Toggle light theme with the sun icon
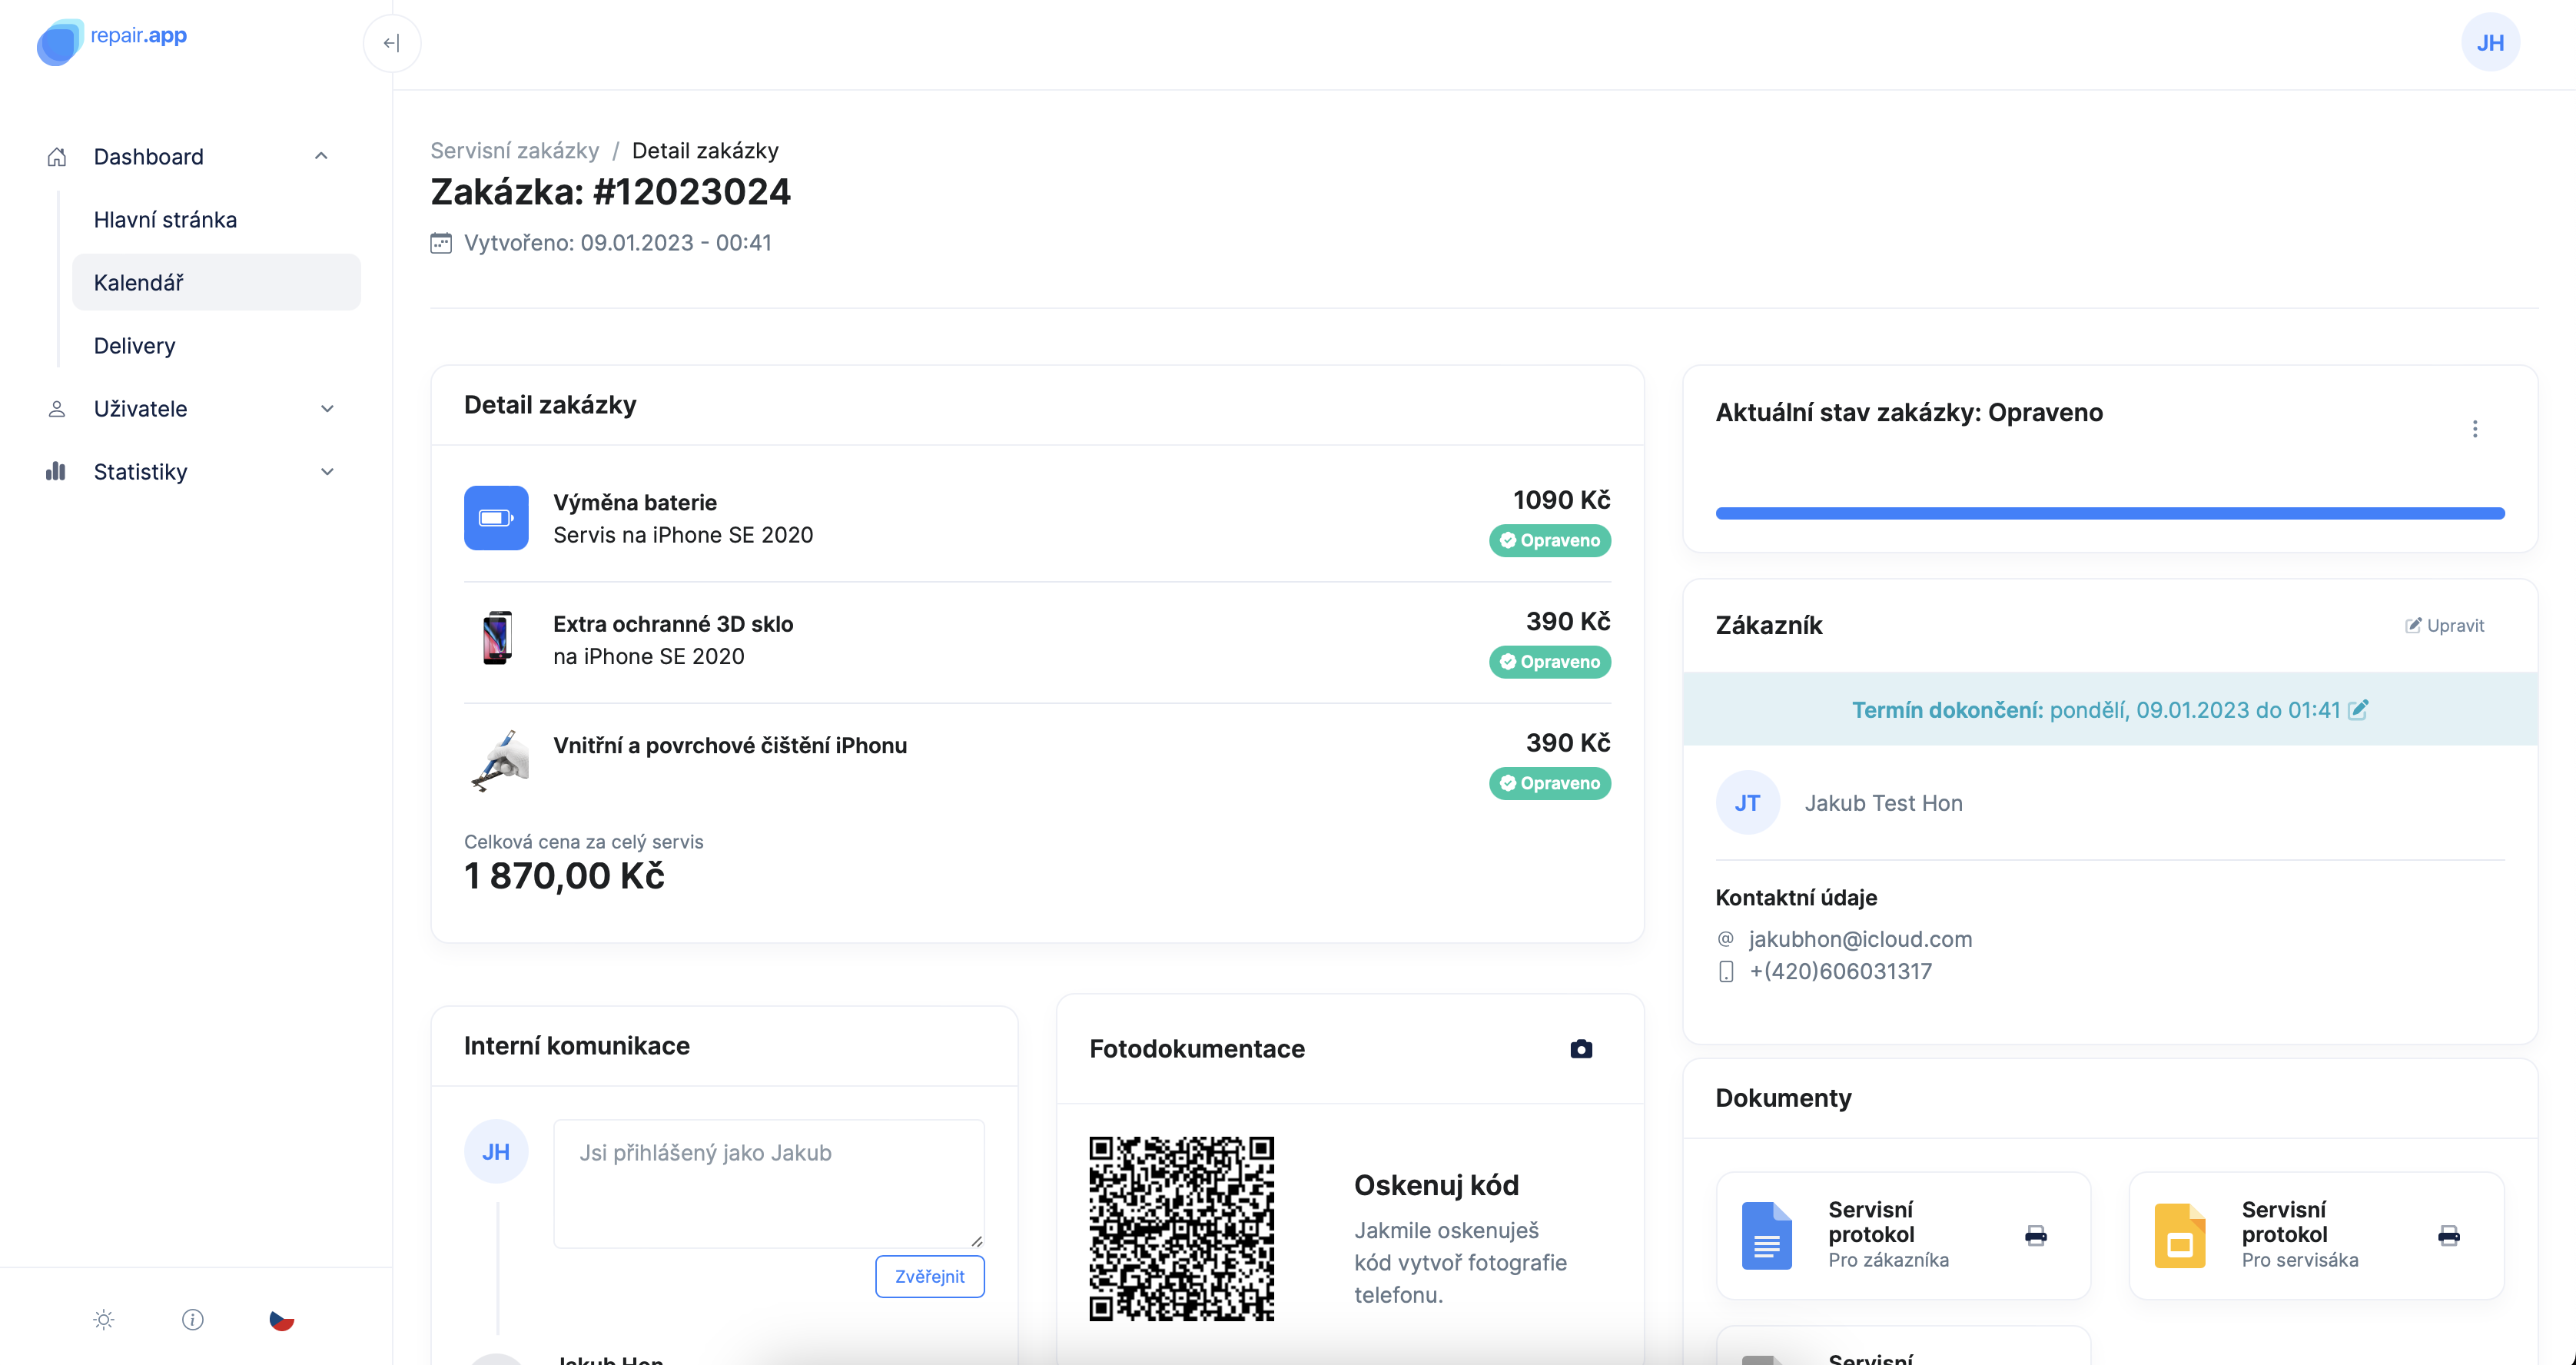Image resolution: width=2576 pixels, height=1365 pixels. (x=104, y=1319)
